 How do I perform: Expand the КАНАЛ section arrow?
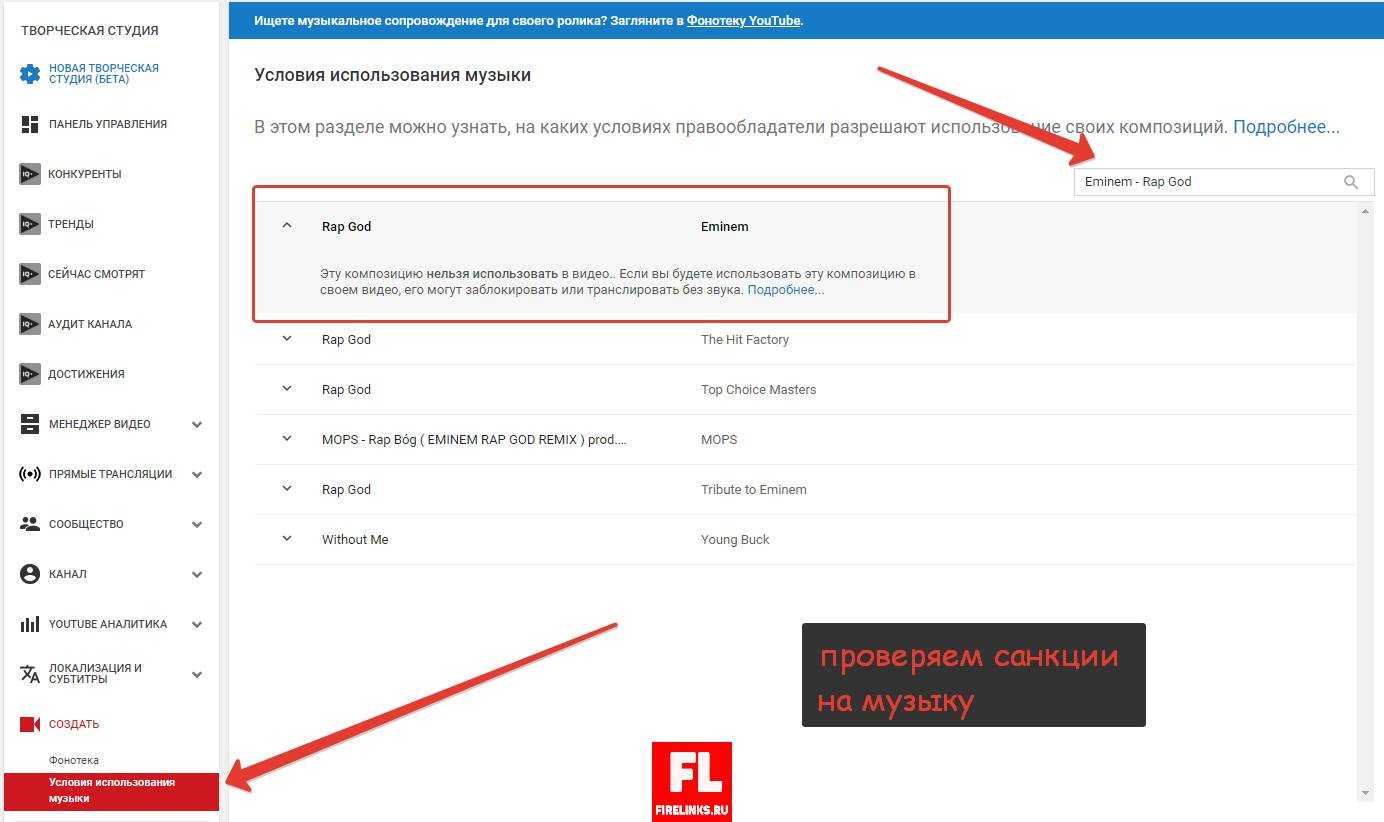click(x=197, y=574)
